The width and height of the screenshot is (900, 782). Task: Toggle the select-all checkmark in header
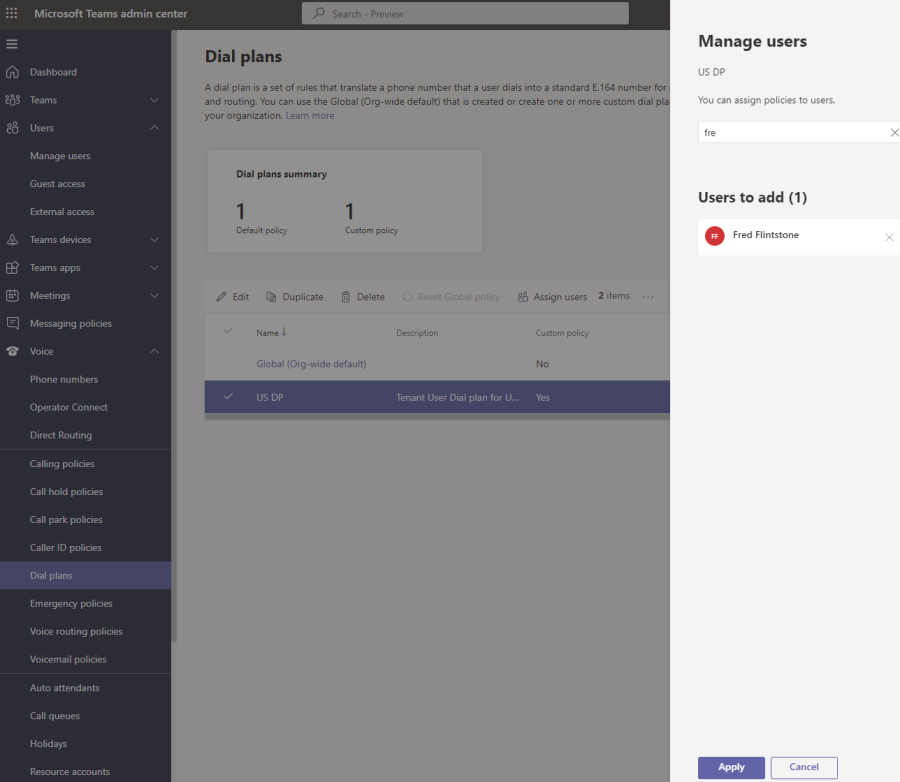tap(228, 330)
